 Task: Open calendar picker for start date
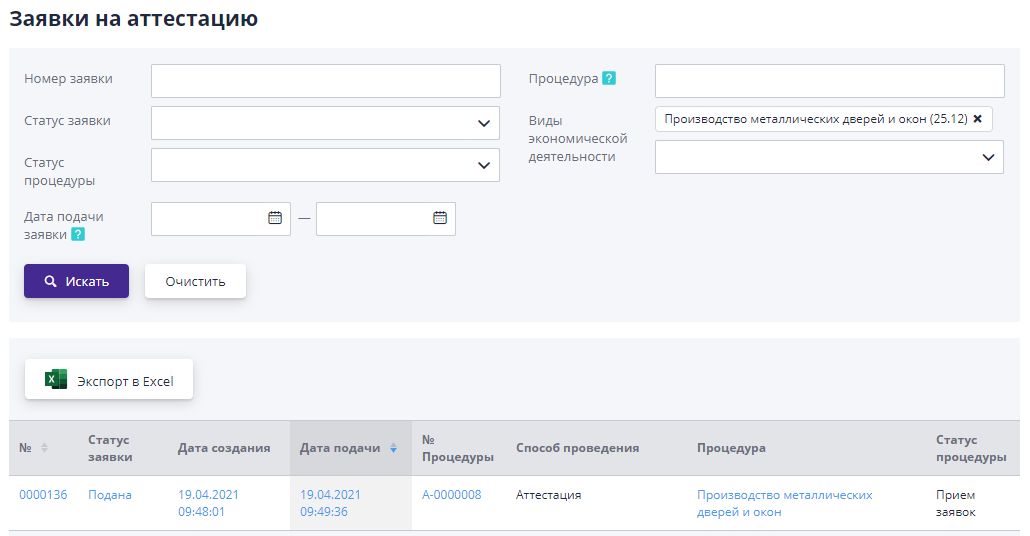pos(275,218)
